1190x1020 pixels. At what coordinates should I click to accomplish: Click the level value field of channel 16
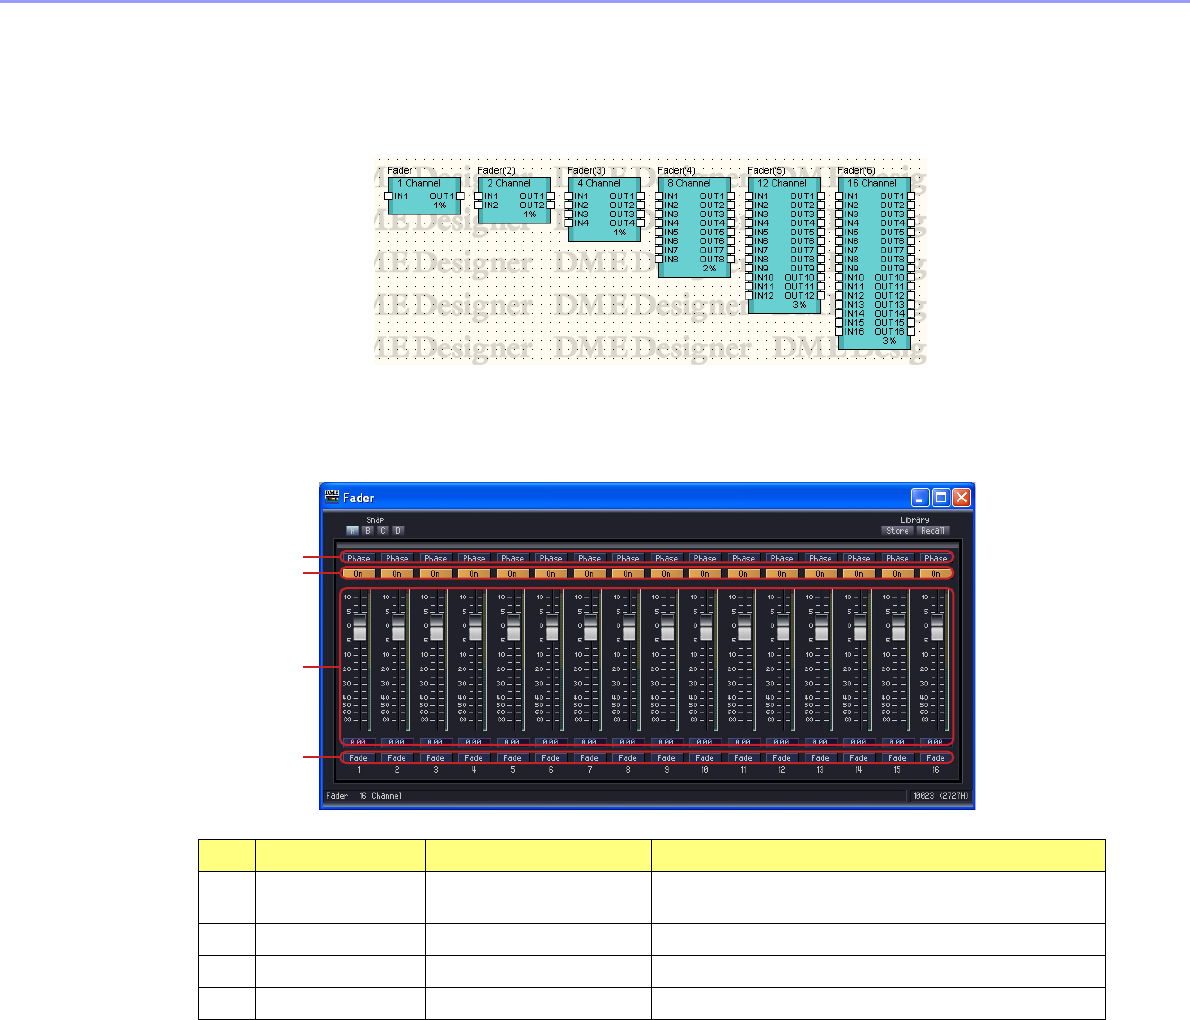[x=935, y=741]
